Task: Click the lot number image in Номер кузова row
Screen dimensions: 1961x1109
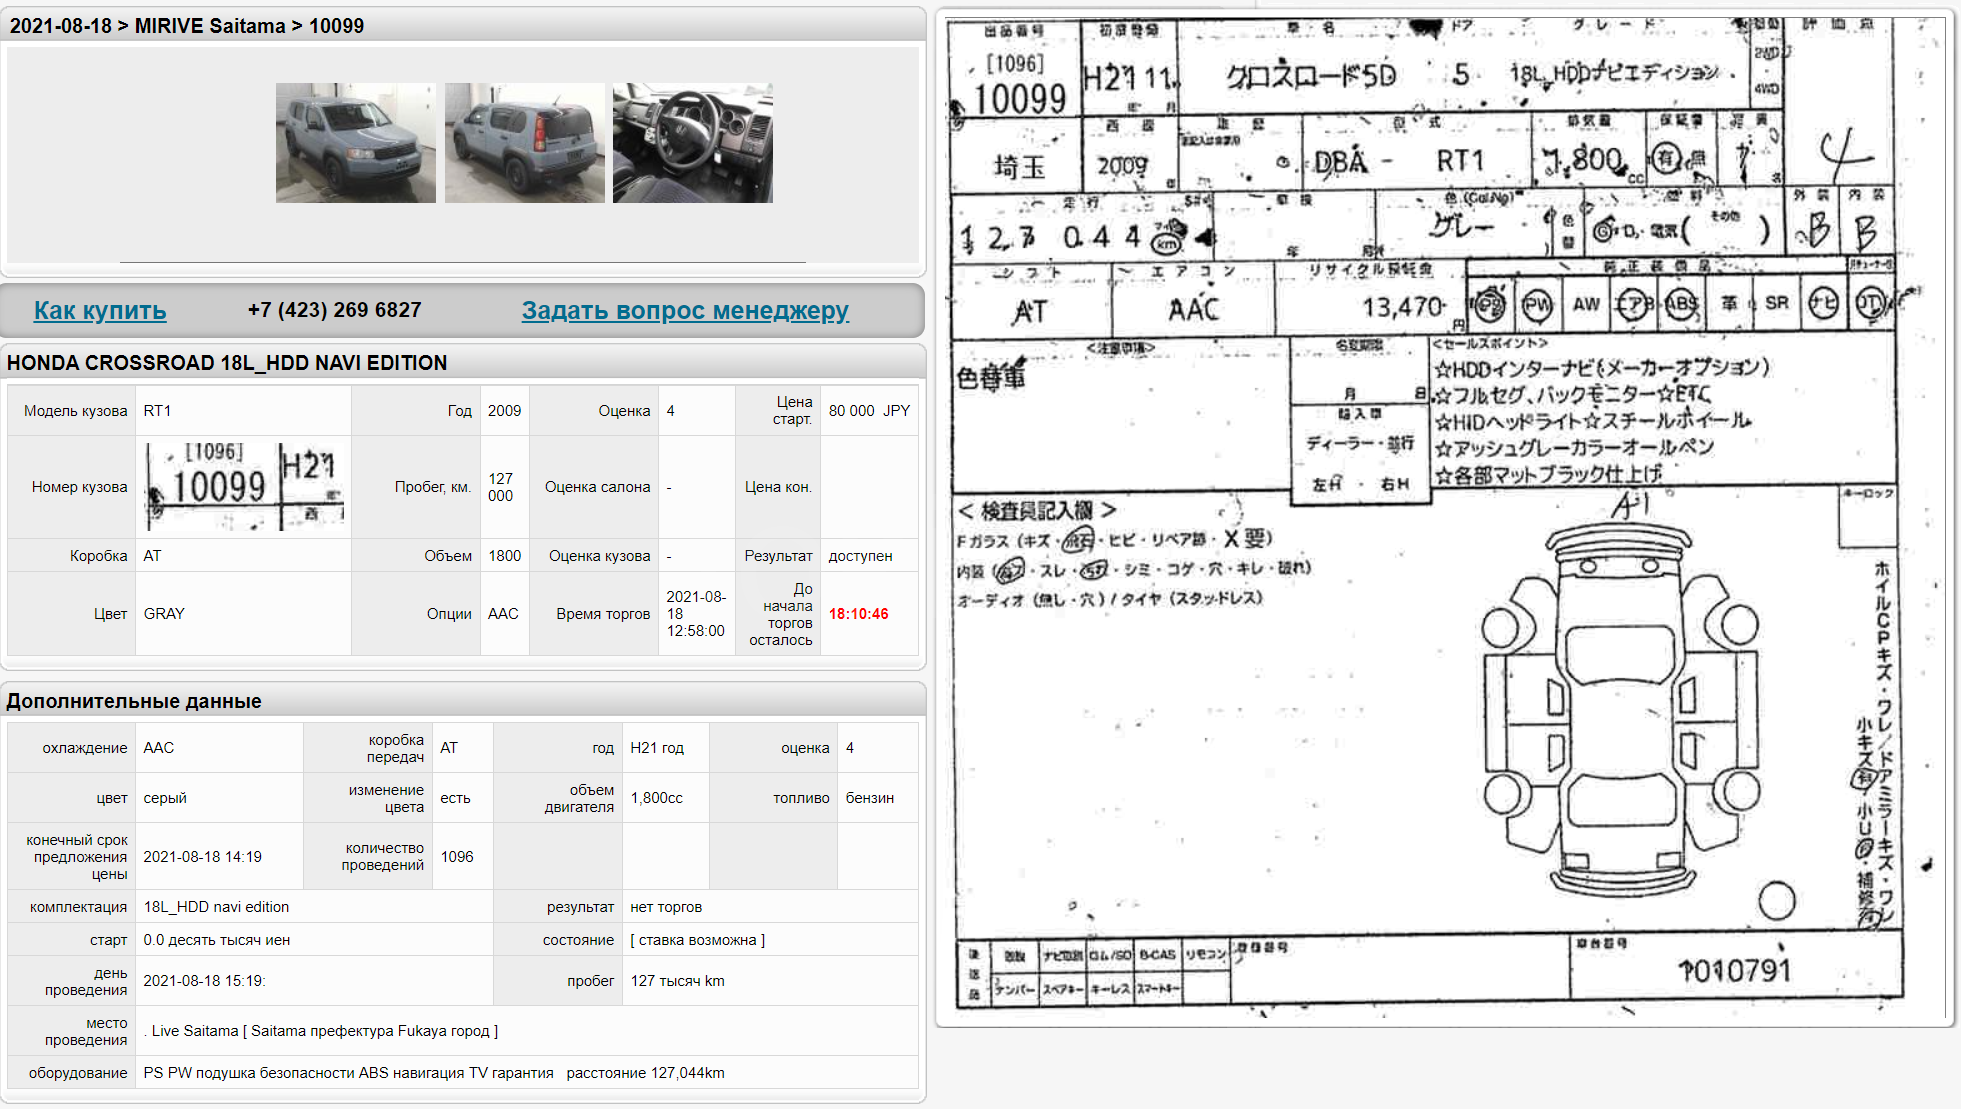Action: tap(244, 487)
